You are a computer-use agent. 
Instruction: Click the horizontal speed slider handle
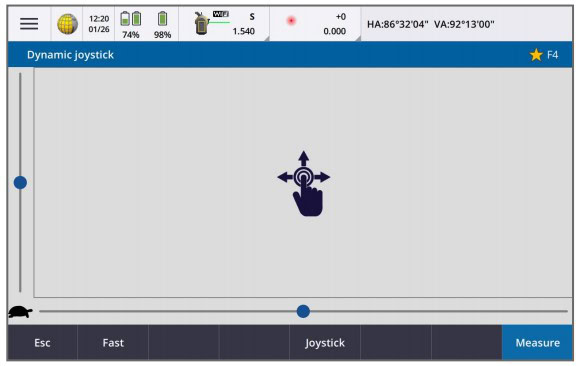303,311
